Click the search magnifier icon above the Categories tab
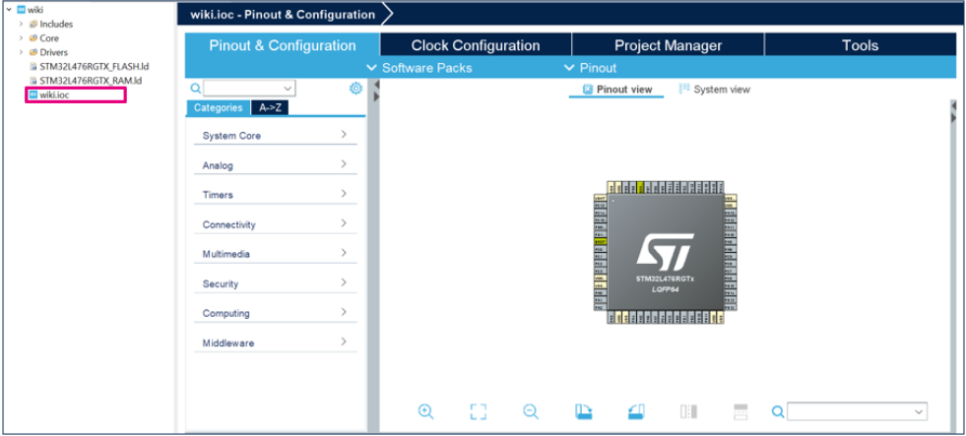Viewport: 966px width, 436px height. click(195, 89)
